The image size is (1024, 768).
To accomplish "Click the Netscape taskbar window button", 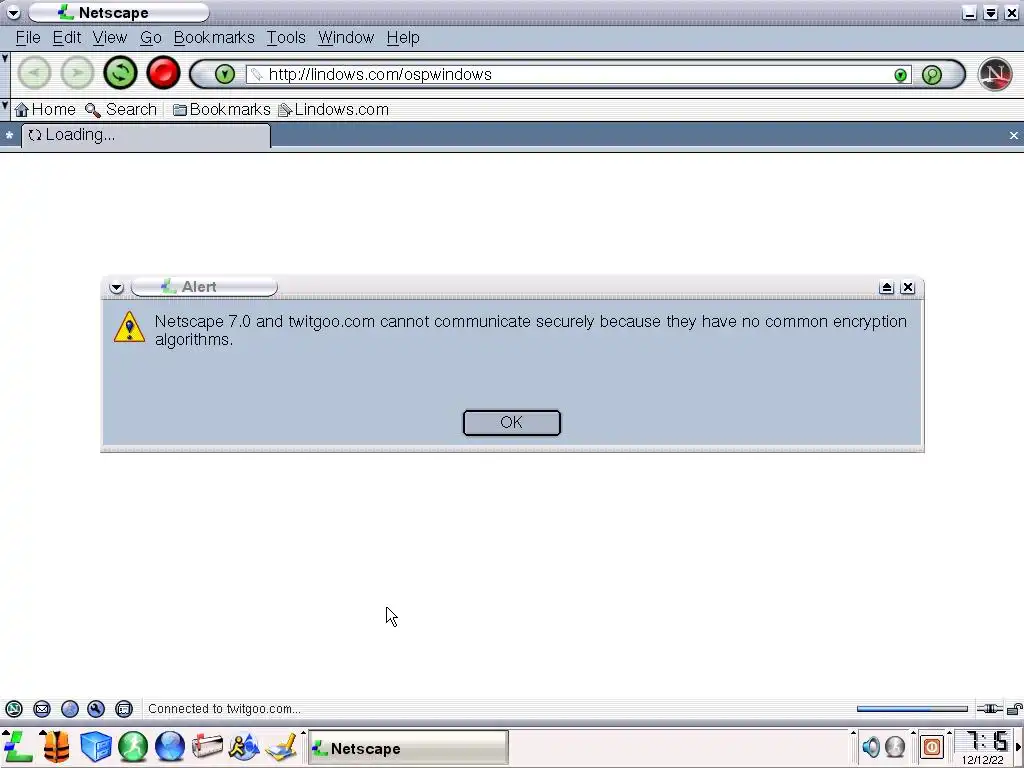I will point(408,748).
